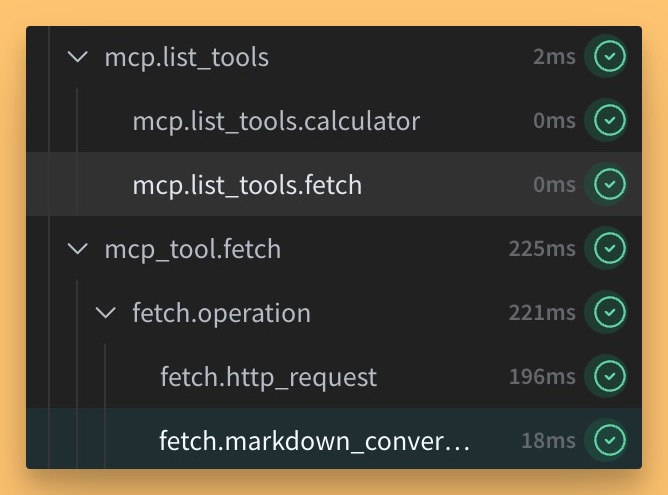
Task: Collapse the mcp.list_tools span group
Action: tap(78, 57)
